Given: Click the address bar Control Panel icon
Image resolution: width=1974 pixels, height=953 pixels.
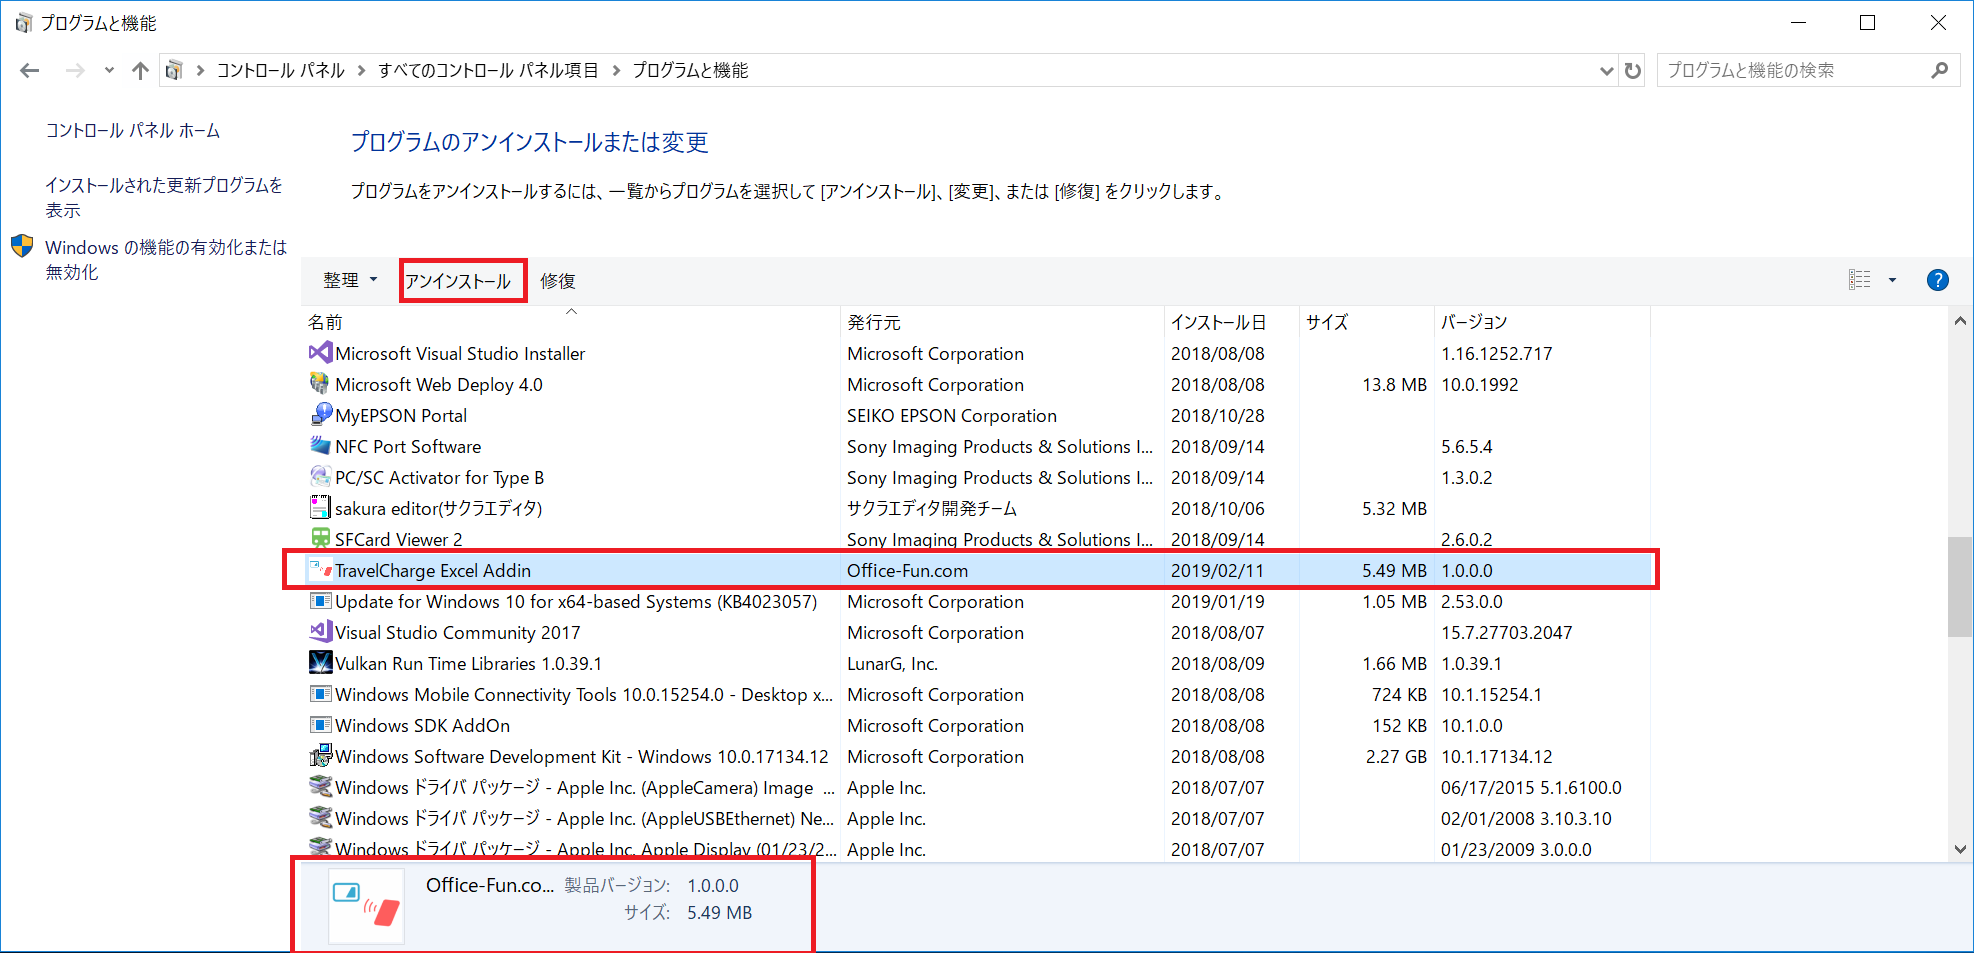Looking at the screenshot, I should [174, 70].
